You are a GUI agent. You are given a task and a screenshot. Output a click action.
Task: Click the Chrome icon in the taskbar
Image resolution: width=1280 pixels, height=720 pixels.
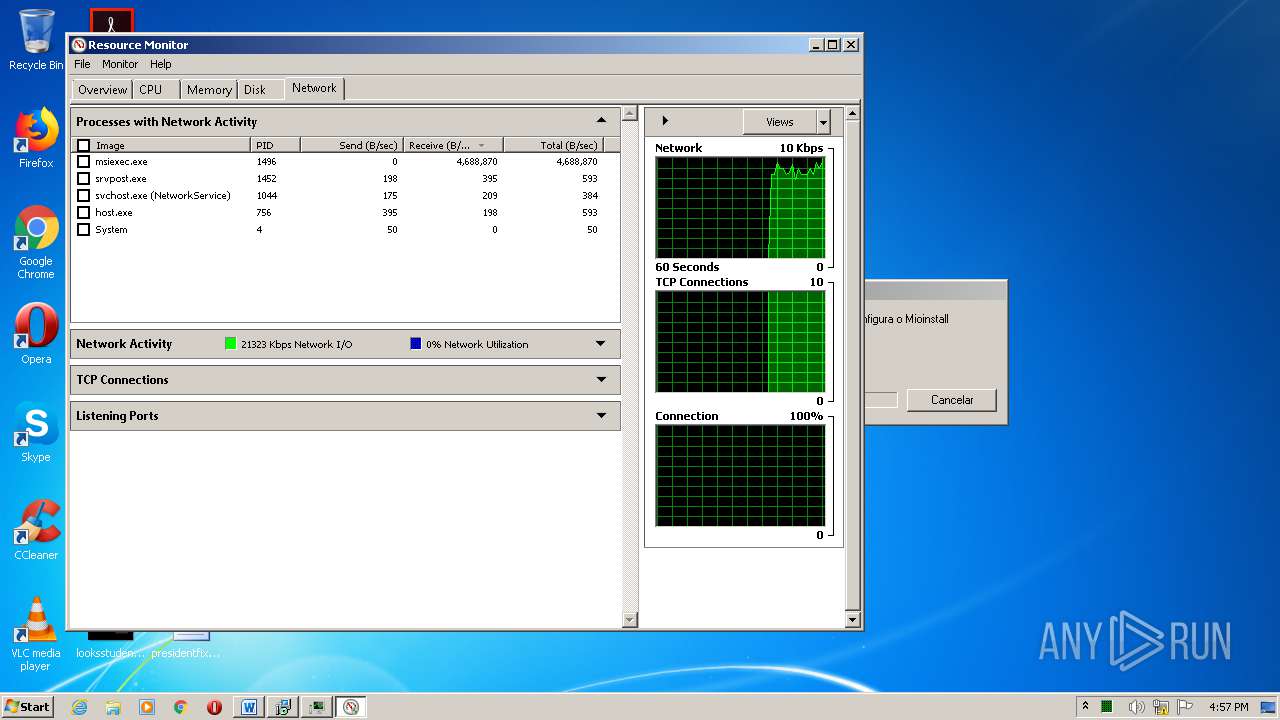[x=181, y=707]
